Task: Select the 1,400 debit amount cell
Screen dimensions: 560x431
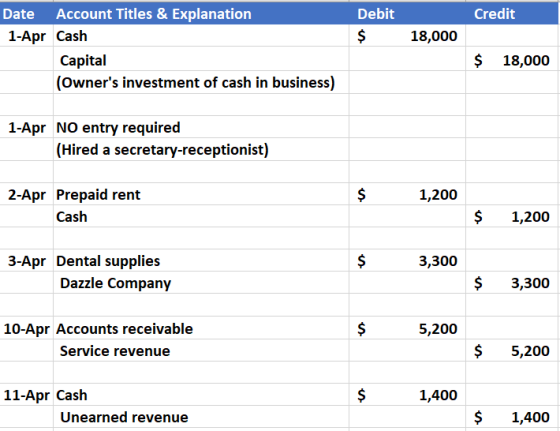Action: point(407,395)
